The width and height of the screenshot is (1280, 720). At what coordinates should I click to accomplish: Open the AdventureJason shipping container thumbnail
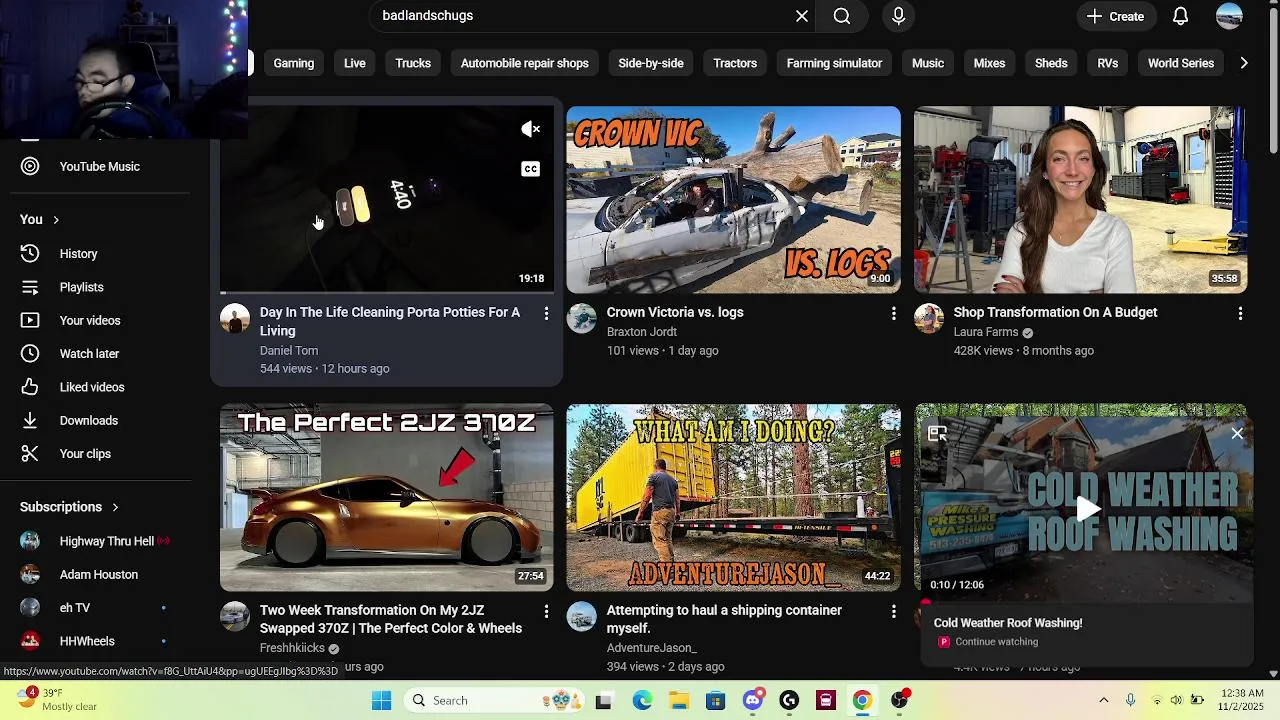(734, 498)
